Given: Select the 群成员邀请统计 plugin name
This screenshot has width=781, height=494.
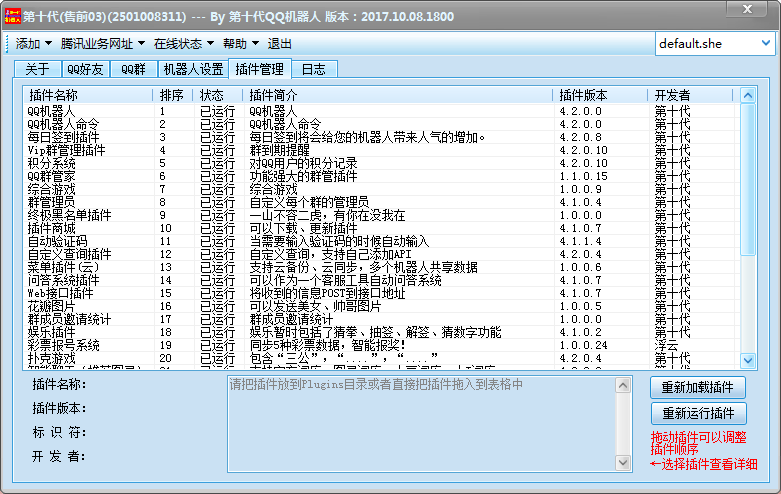Looking at the screenshot, I should point(69,319).
